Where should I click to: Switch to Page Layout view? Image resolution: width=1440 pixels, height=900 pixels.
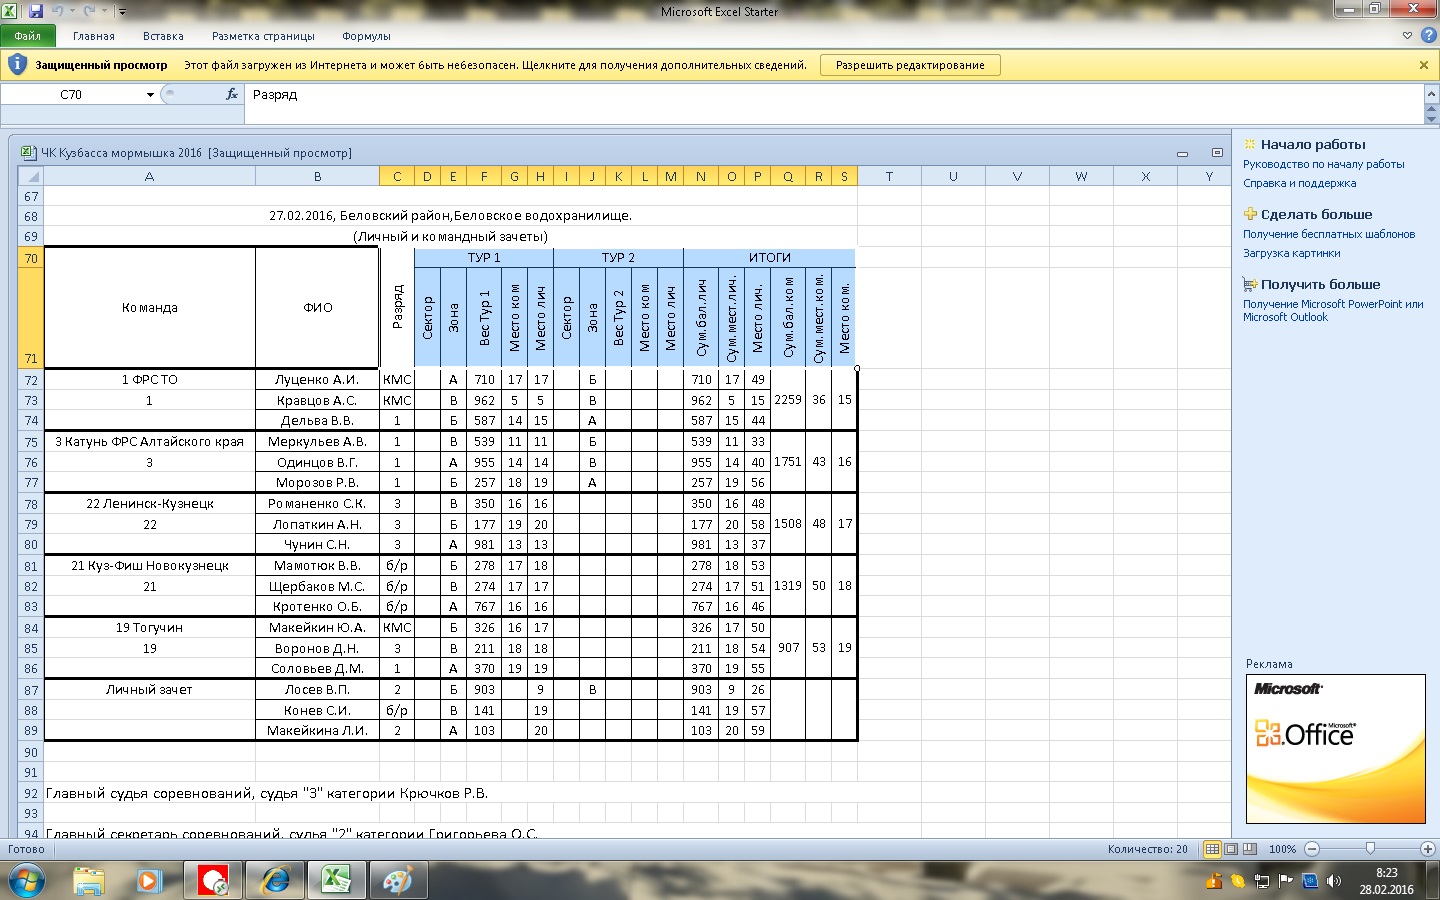click(1231, 849)
